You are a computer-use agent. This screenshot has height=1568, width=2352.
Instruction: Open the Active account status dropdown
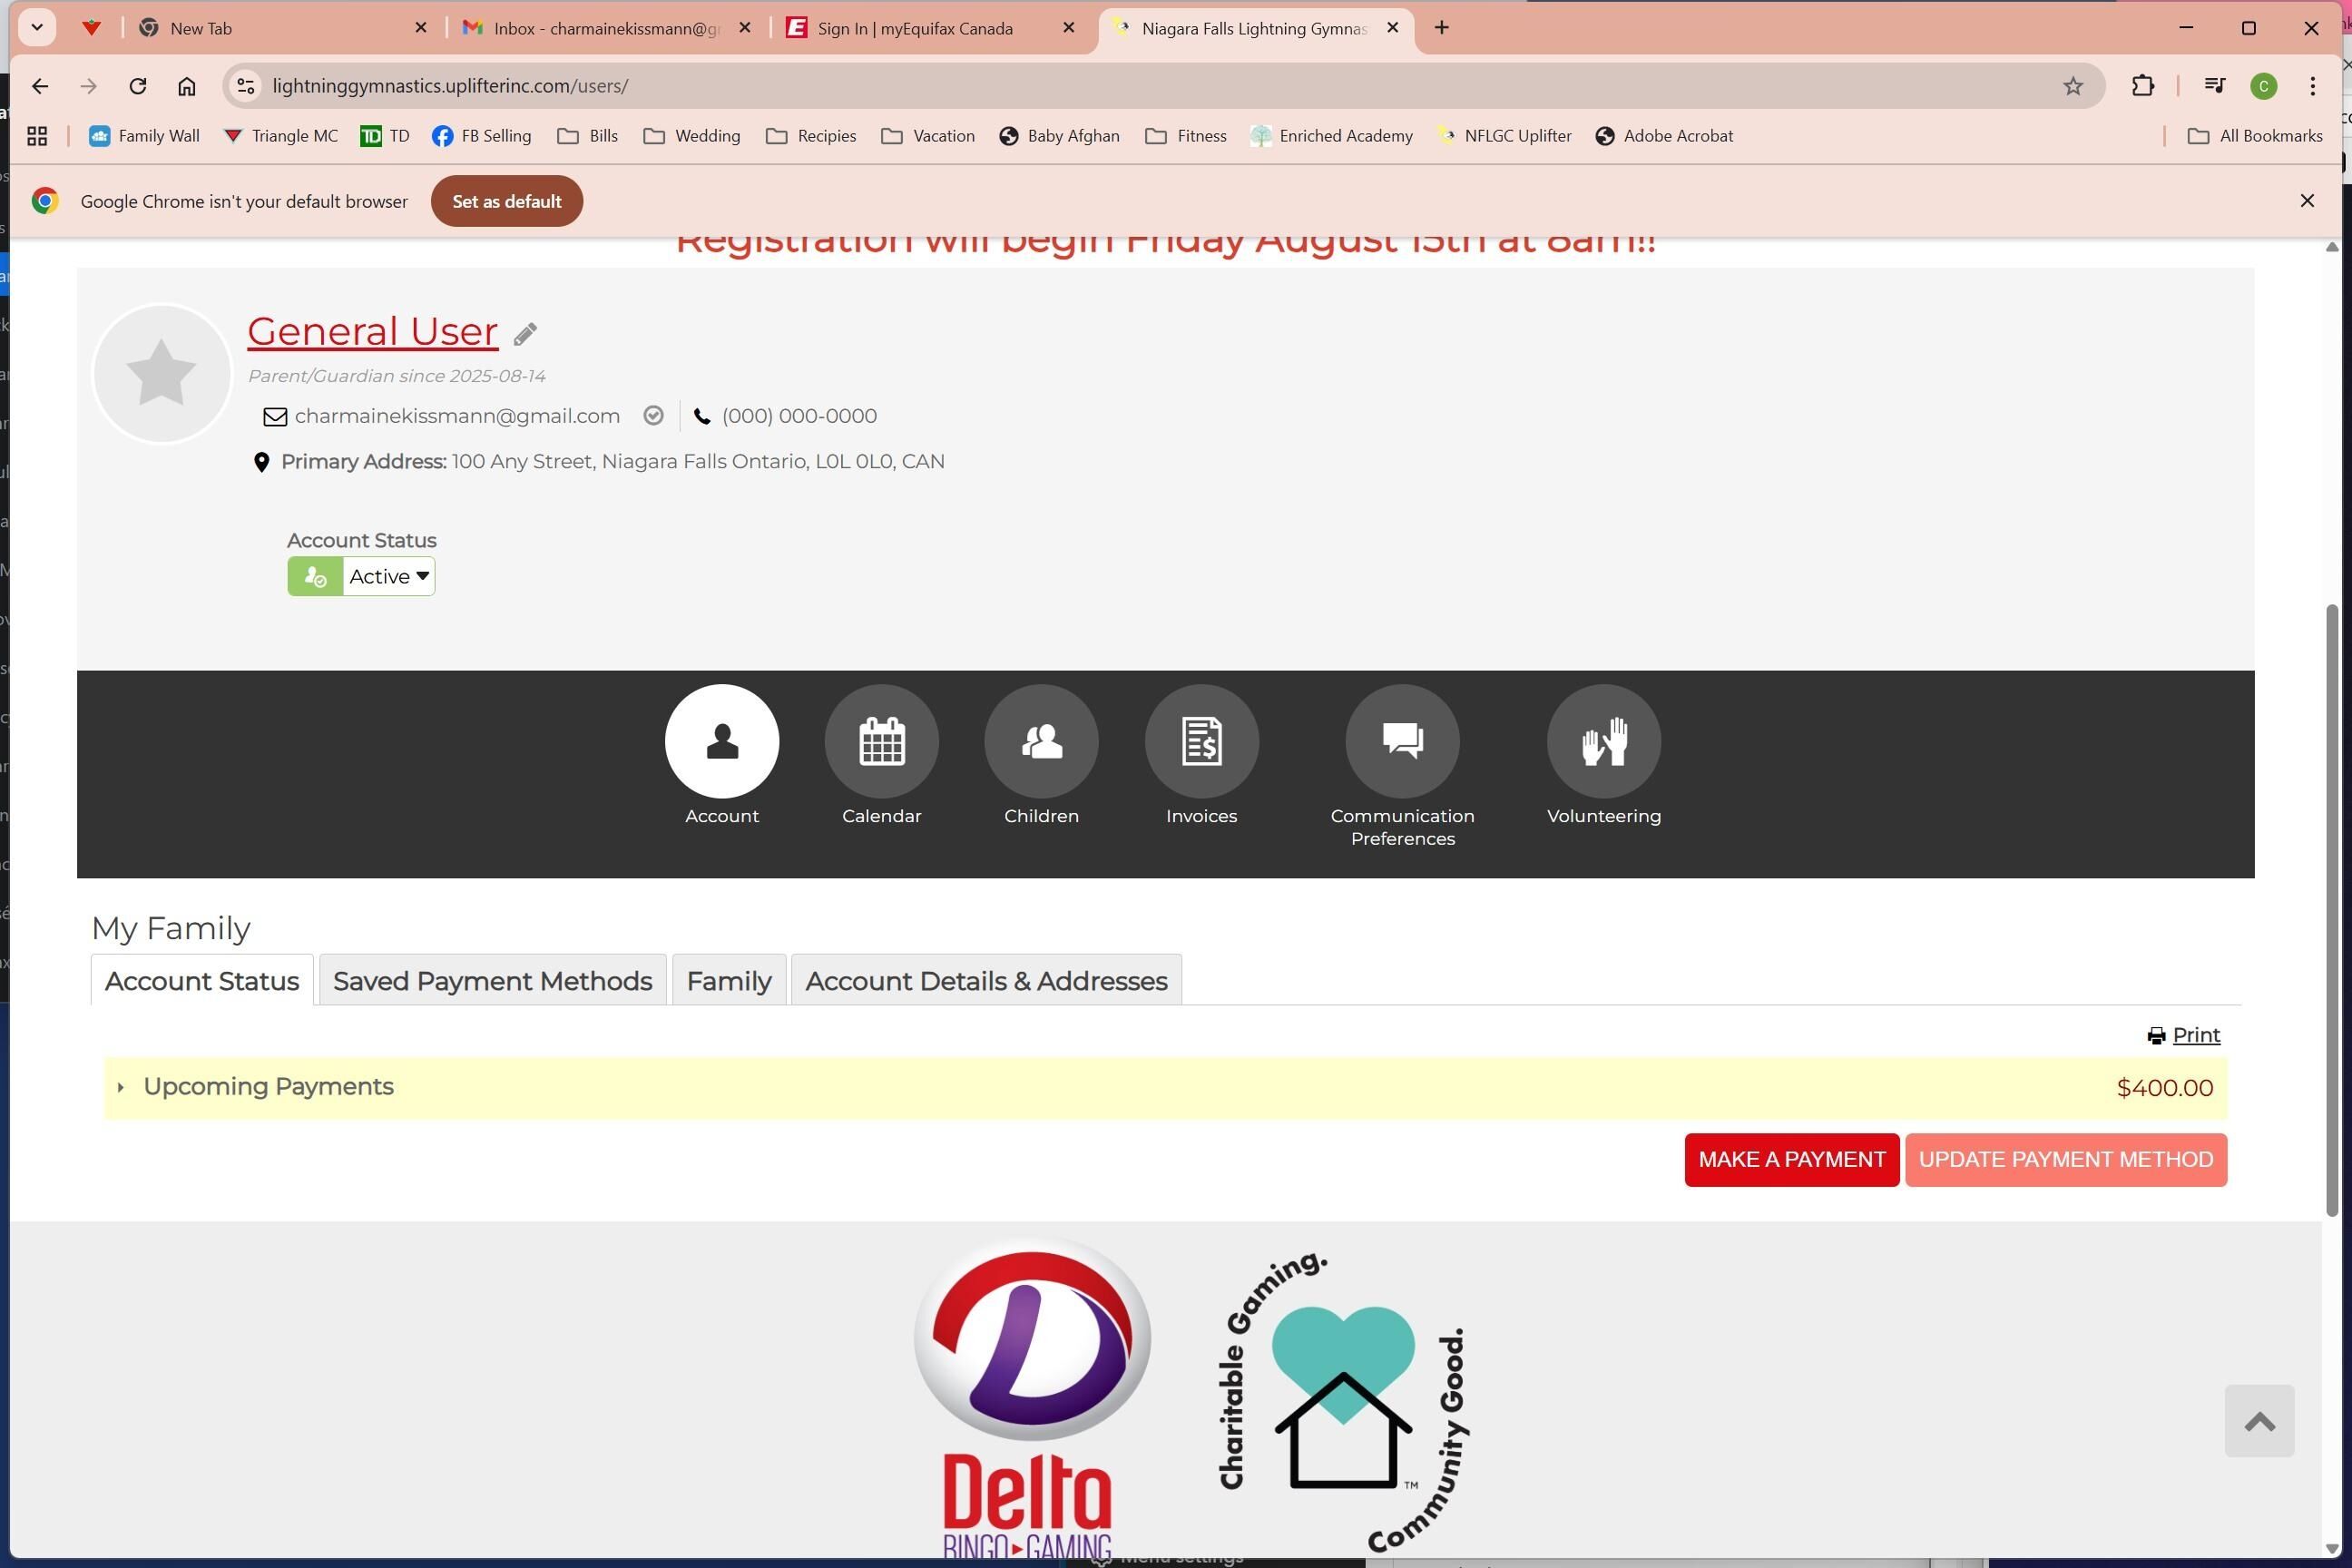388,577
